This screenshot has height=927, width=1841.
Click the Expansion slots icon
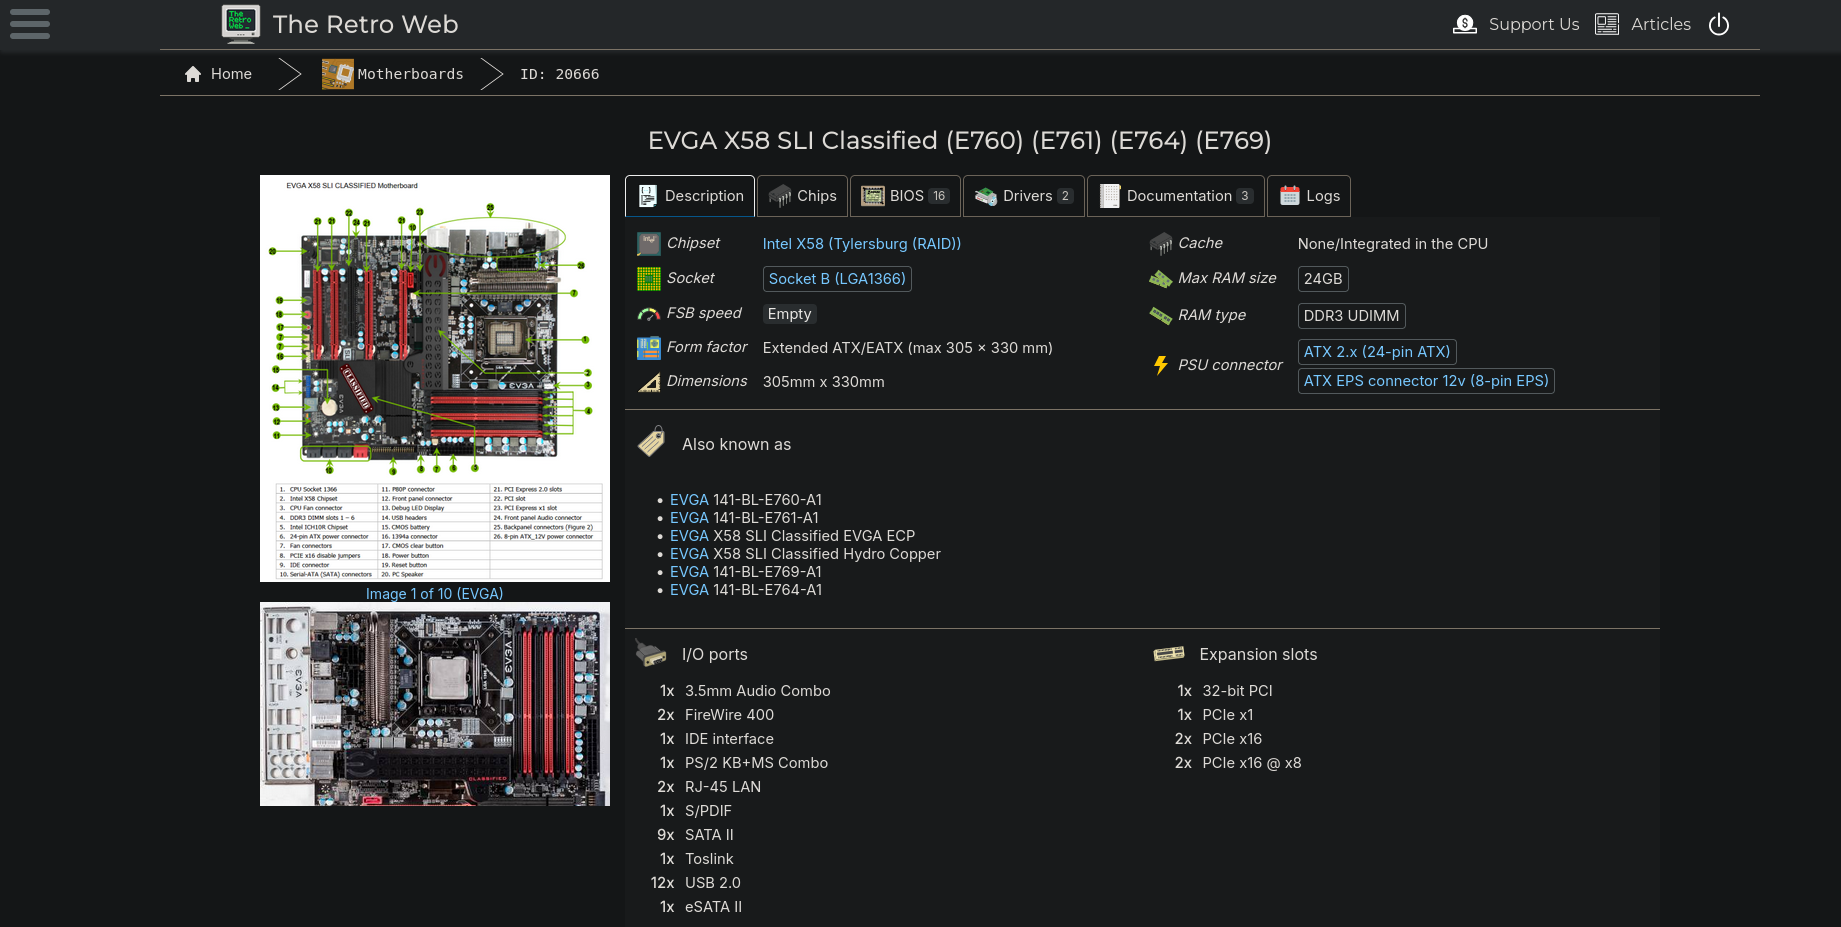pos(1169,654)
